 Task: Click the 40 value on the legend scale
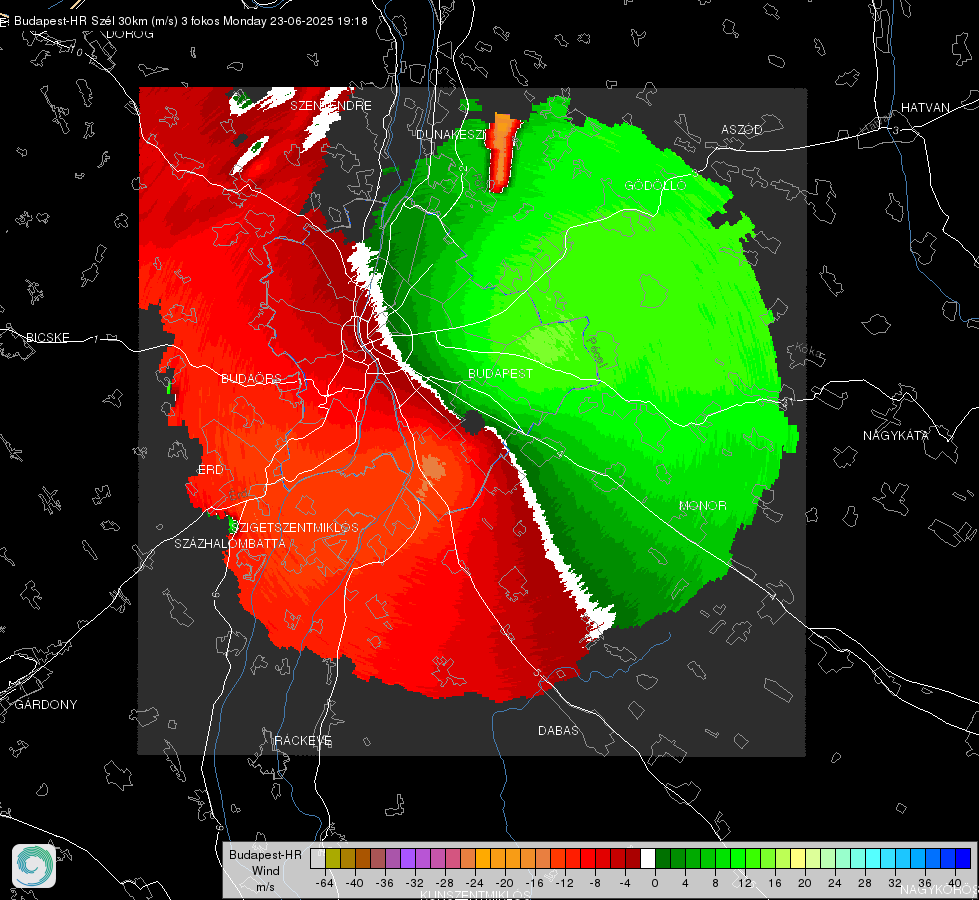pyautogui.click(x=954, y=883)
